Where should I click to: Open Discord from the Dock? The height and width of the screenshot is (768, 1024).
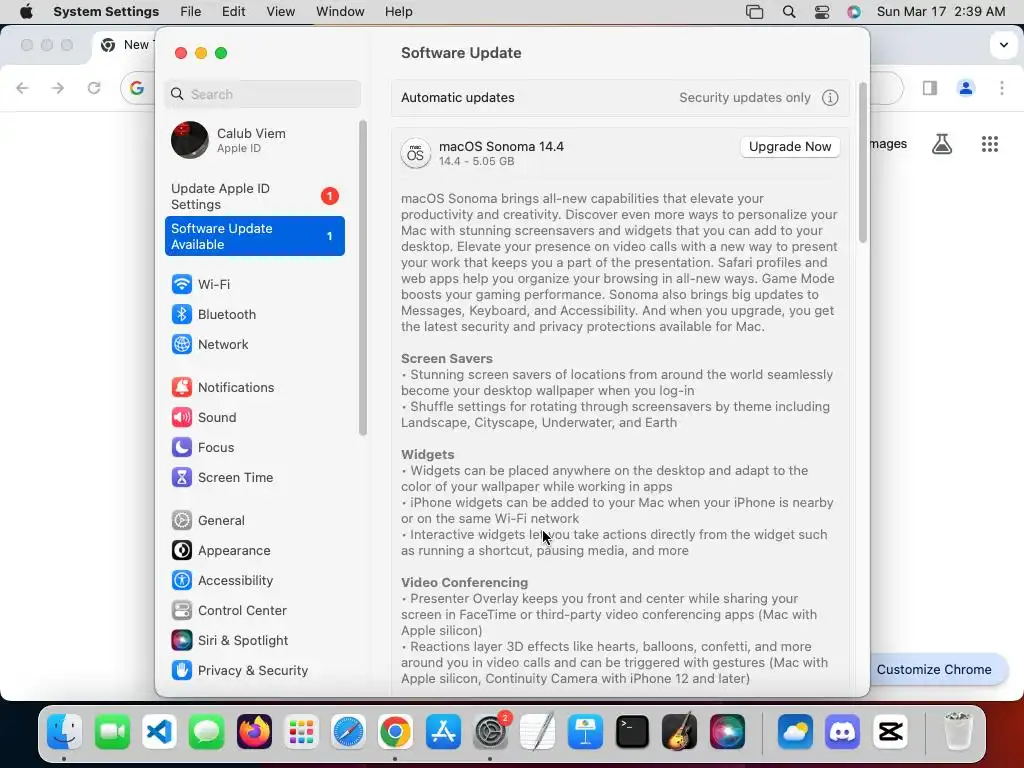[842, 731]
